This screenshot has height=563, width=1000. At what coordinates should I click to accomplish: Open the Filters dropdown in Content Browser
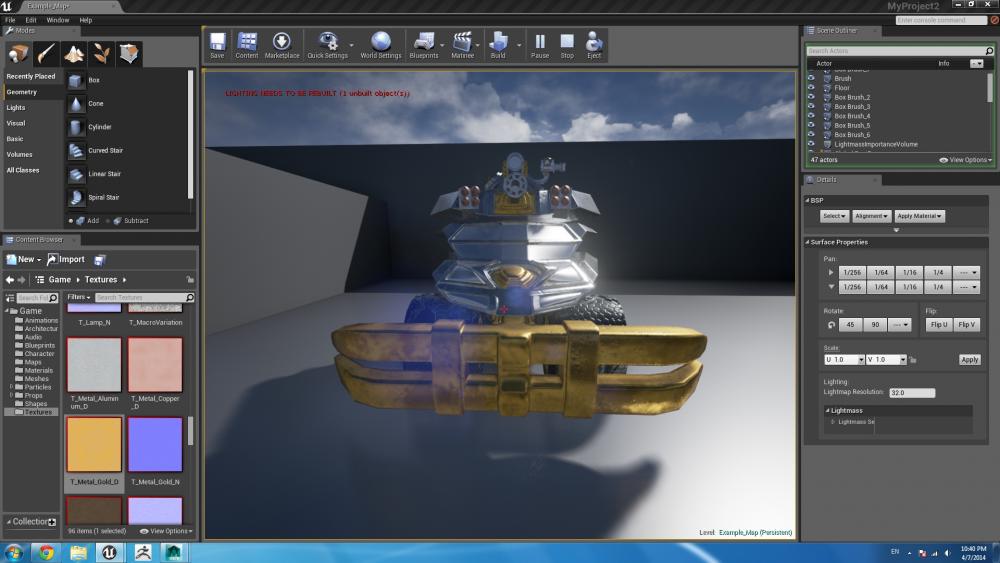point(79,298)
